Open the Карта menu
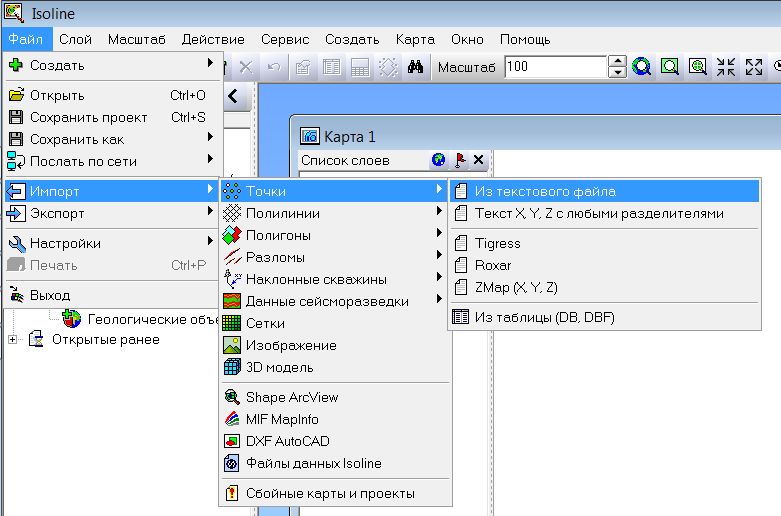 click(x=415, y=39)
